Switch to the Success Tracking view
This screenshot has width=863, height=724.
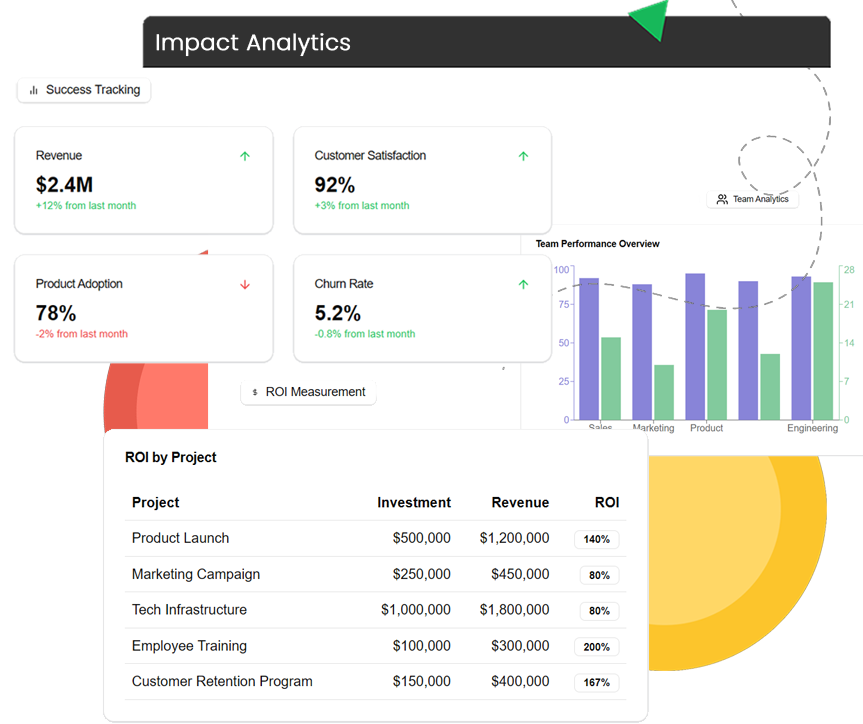[x=84, y=90]
